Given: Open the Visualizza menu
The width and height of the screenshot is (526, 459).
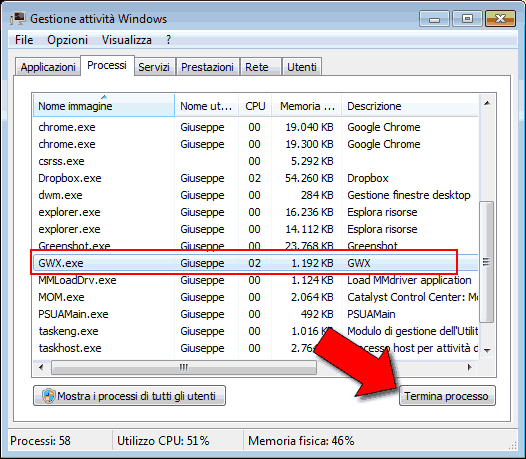Looking at the screenshot, I should (126, 40).
